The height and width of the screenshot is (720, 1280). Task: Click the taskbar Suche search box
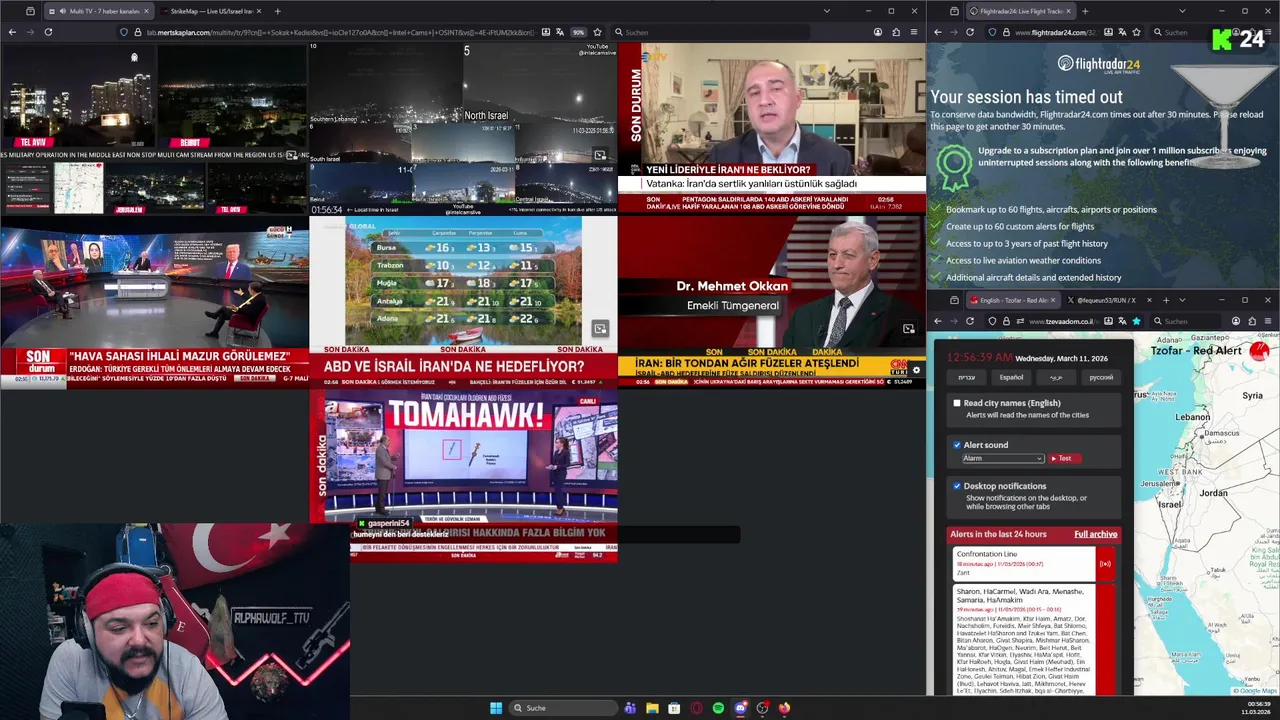point(563,708)
